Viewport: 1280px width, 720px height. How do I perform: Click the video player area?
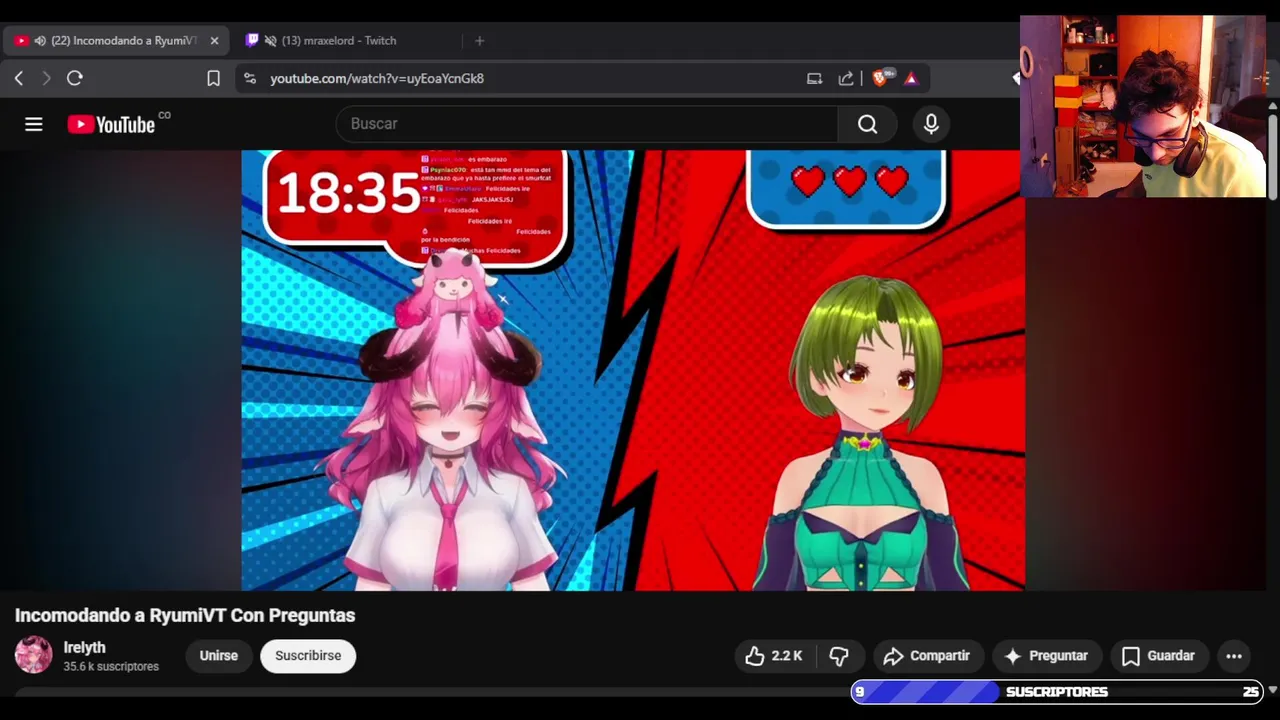[x=633, y=370]
